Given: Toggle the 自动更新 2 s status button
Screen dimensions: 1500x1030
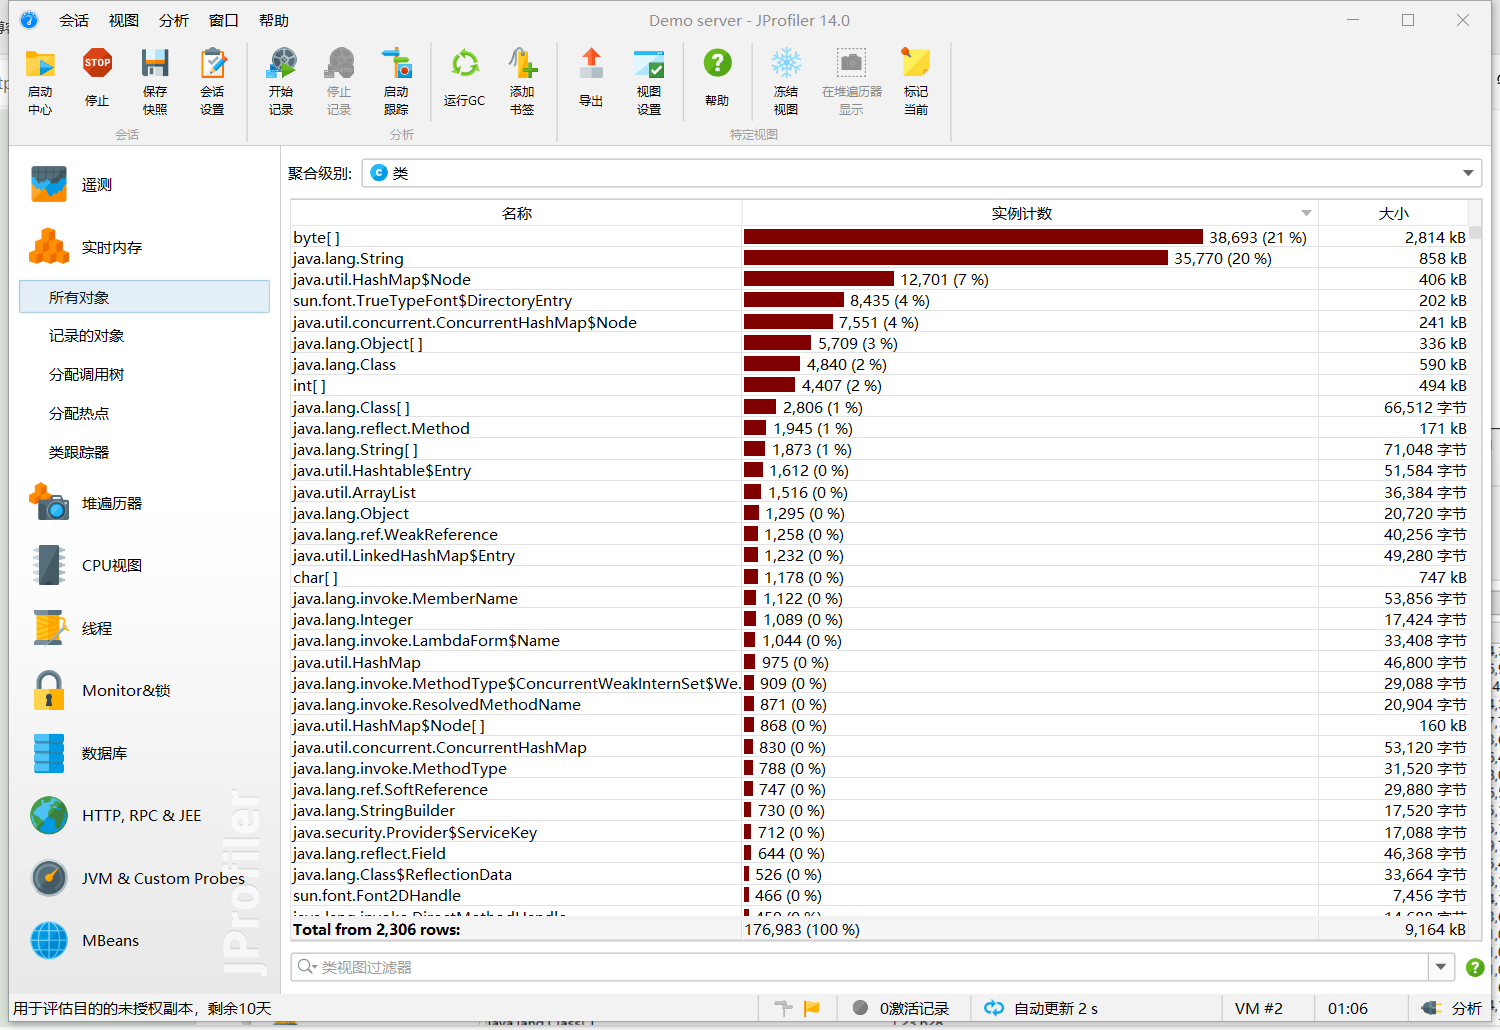Looking at the screenshot, I should 1042,1008.
